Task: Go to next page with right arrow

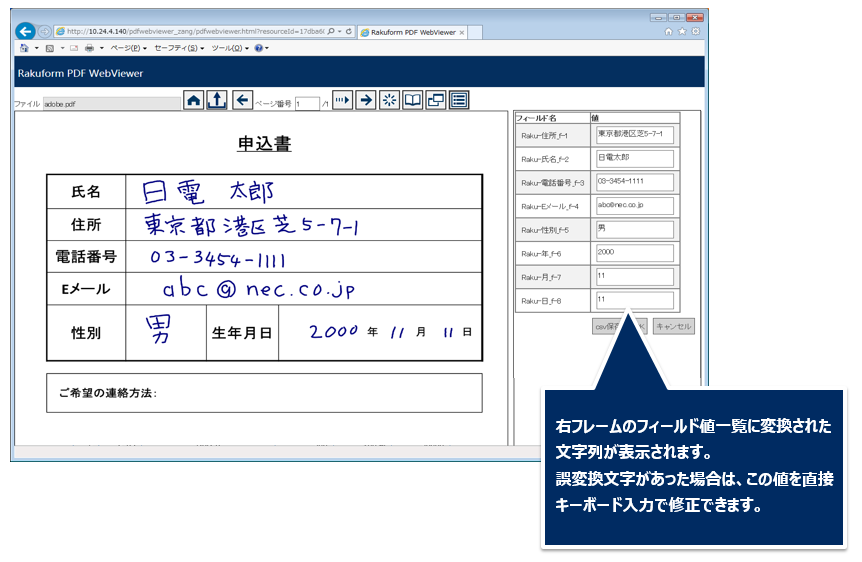Action: (366, 100)
